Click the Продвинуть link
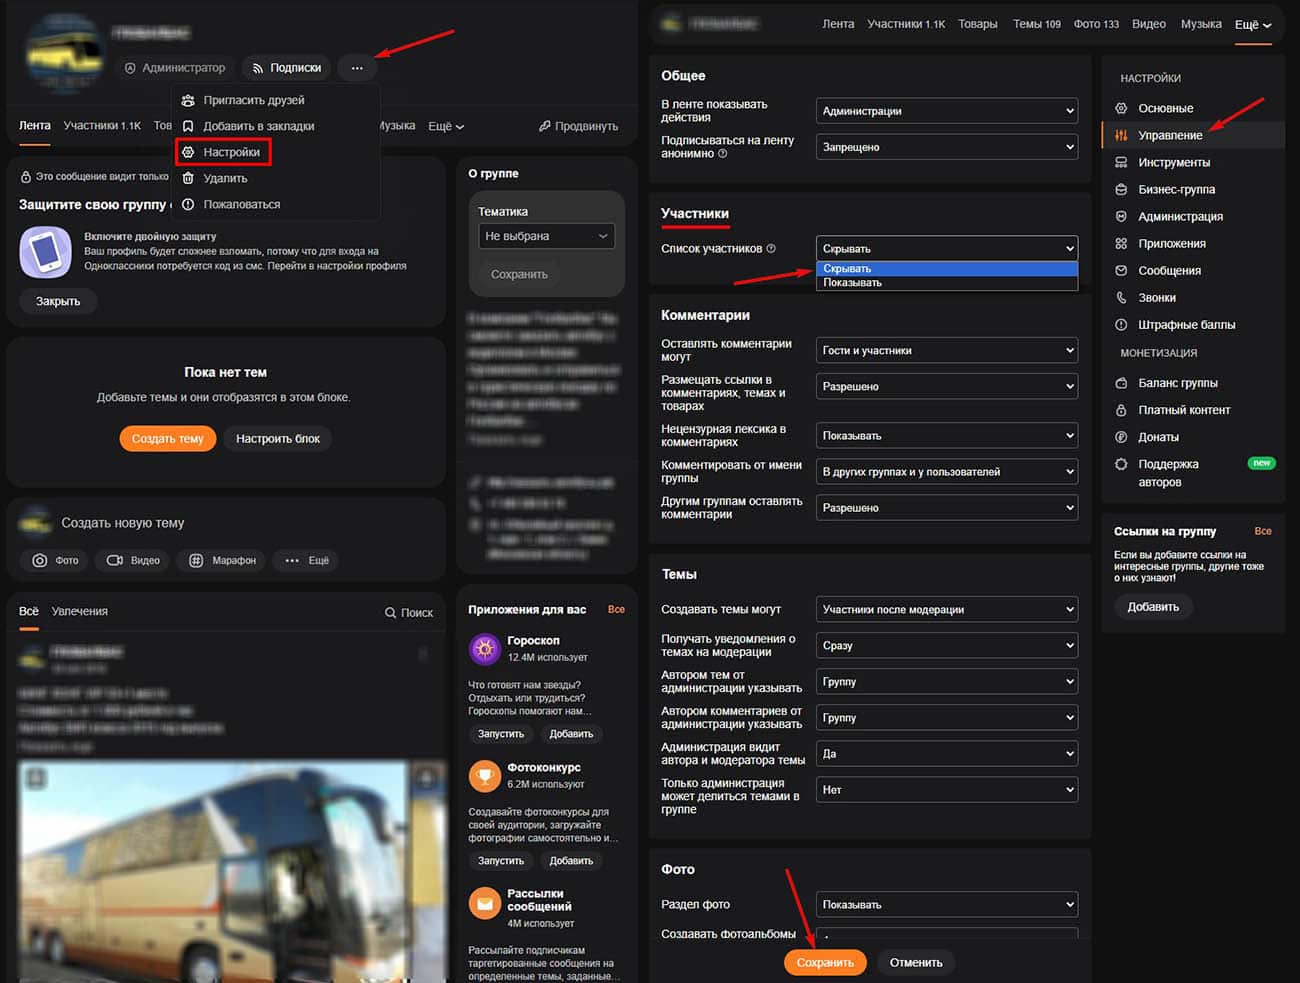1300x983 pixels. click(x=578, y=126)
